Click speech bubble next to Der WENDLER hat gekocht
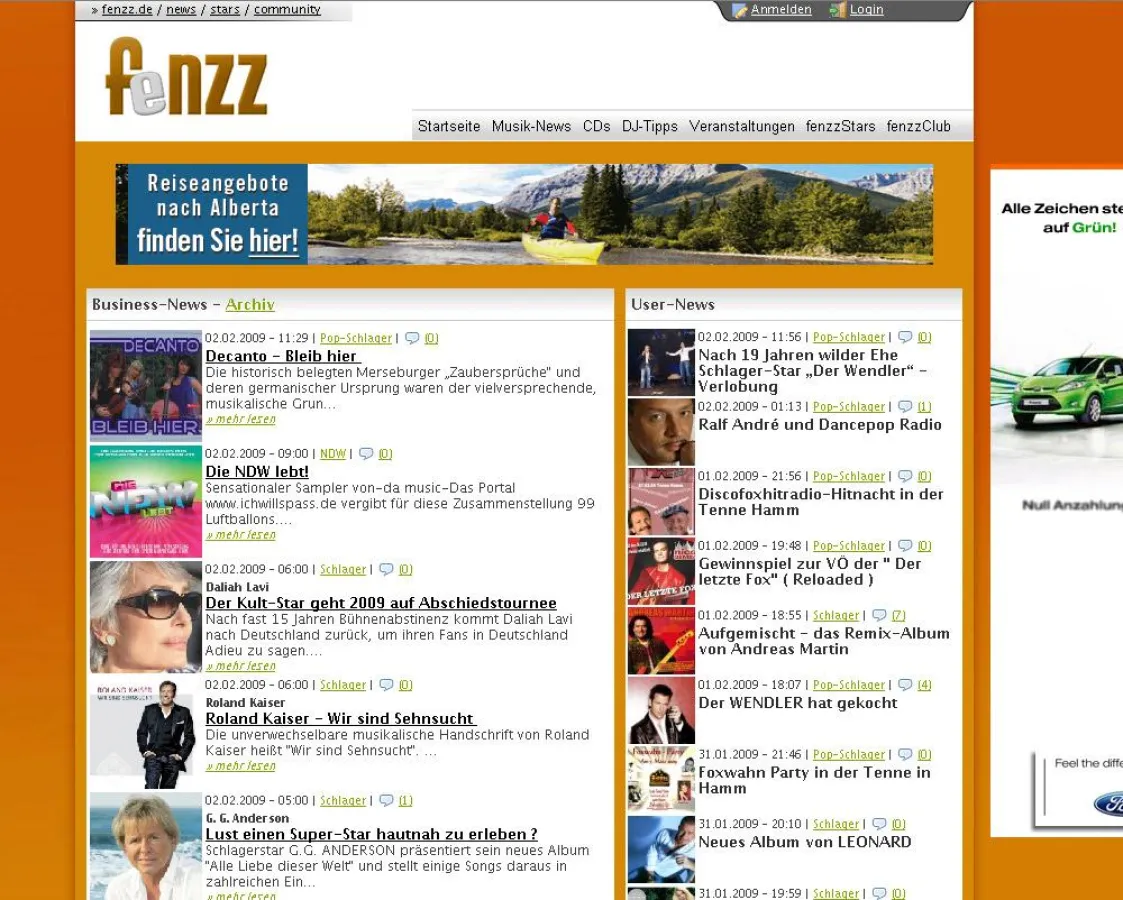 click(x=904, y=684)
